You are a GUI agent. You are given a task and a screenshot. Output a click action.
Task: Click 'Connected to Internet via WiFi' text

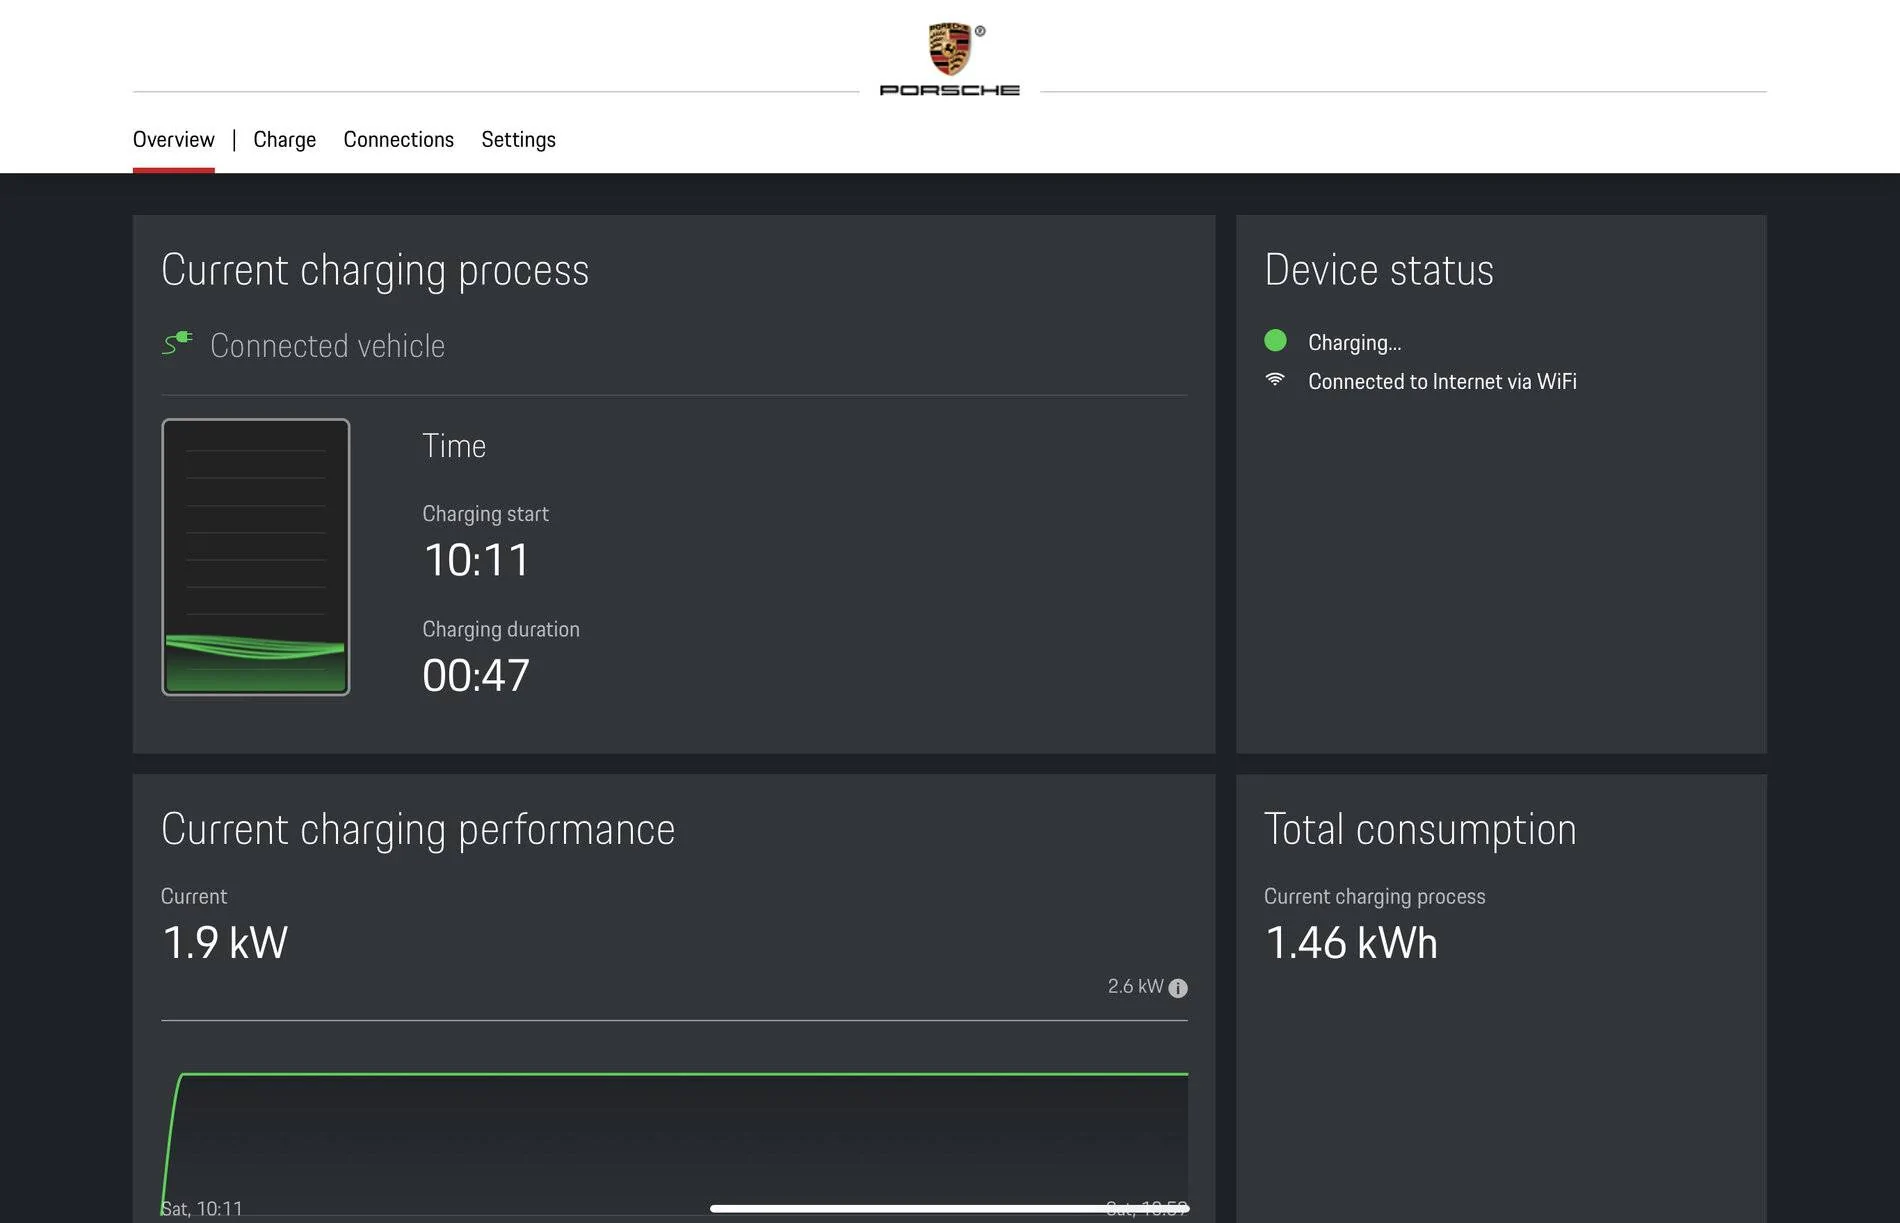click(x=1442, y=381)
